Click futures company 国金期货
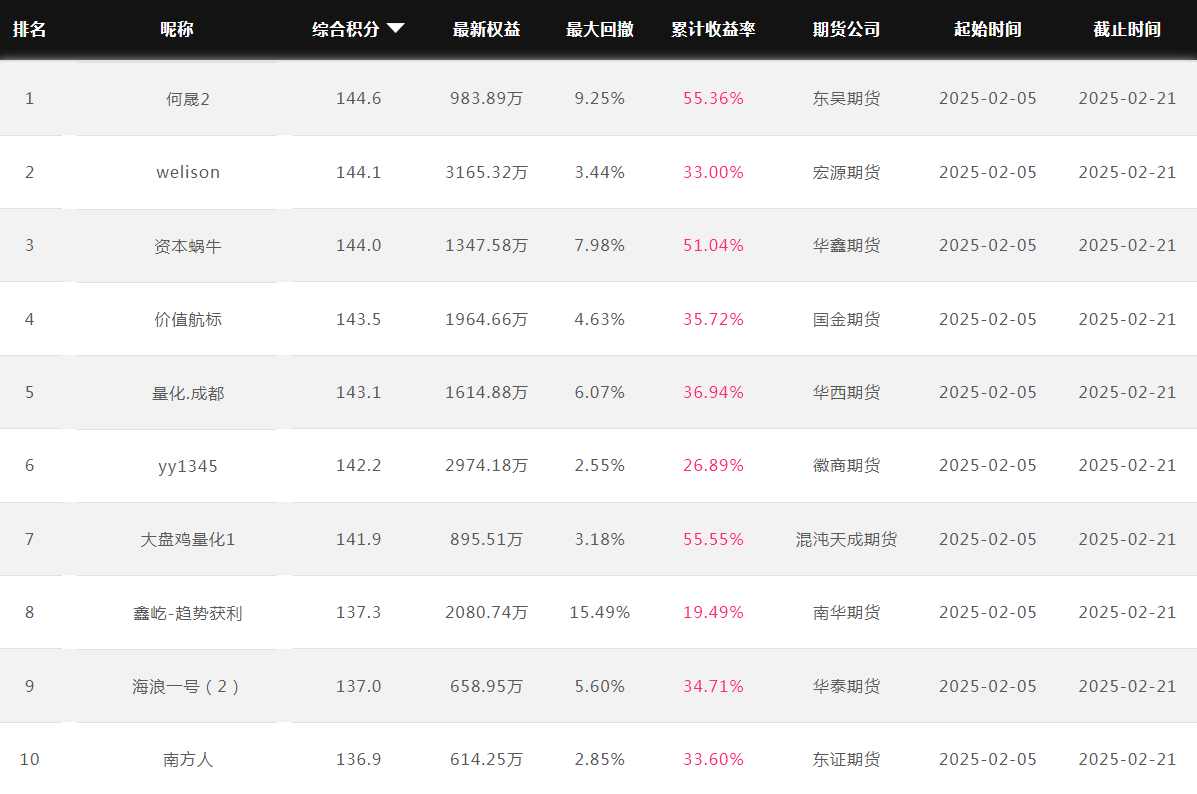 pos(847,319)
